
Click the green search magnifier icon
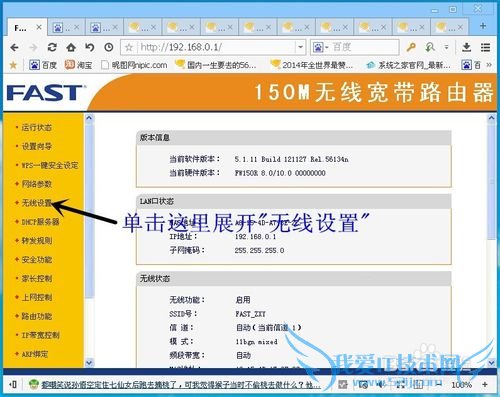coord(430,47)
